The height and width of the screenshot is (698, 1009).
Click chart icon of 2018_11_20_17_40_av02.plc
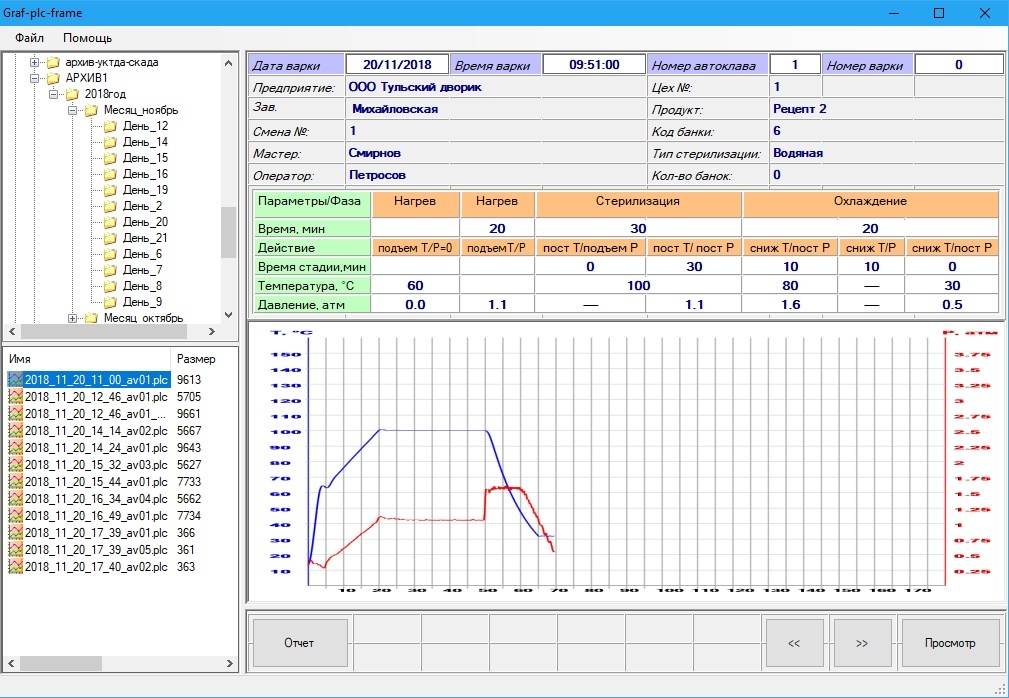[15, 567]
